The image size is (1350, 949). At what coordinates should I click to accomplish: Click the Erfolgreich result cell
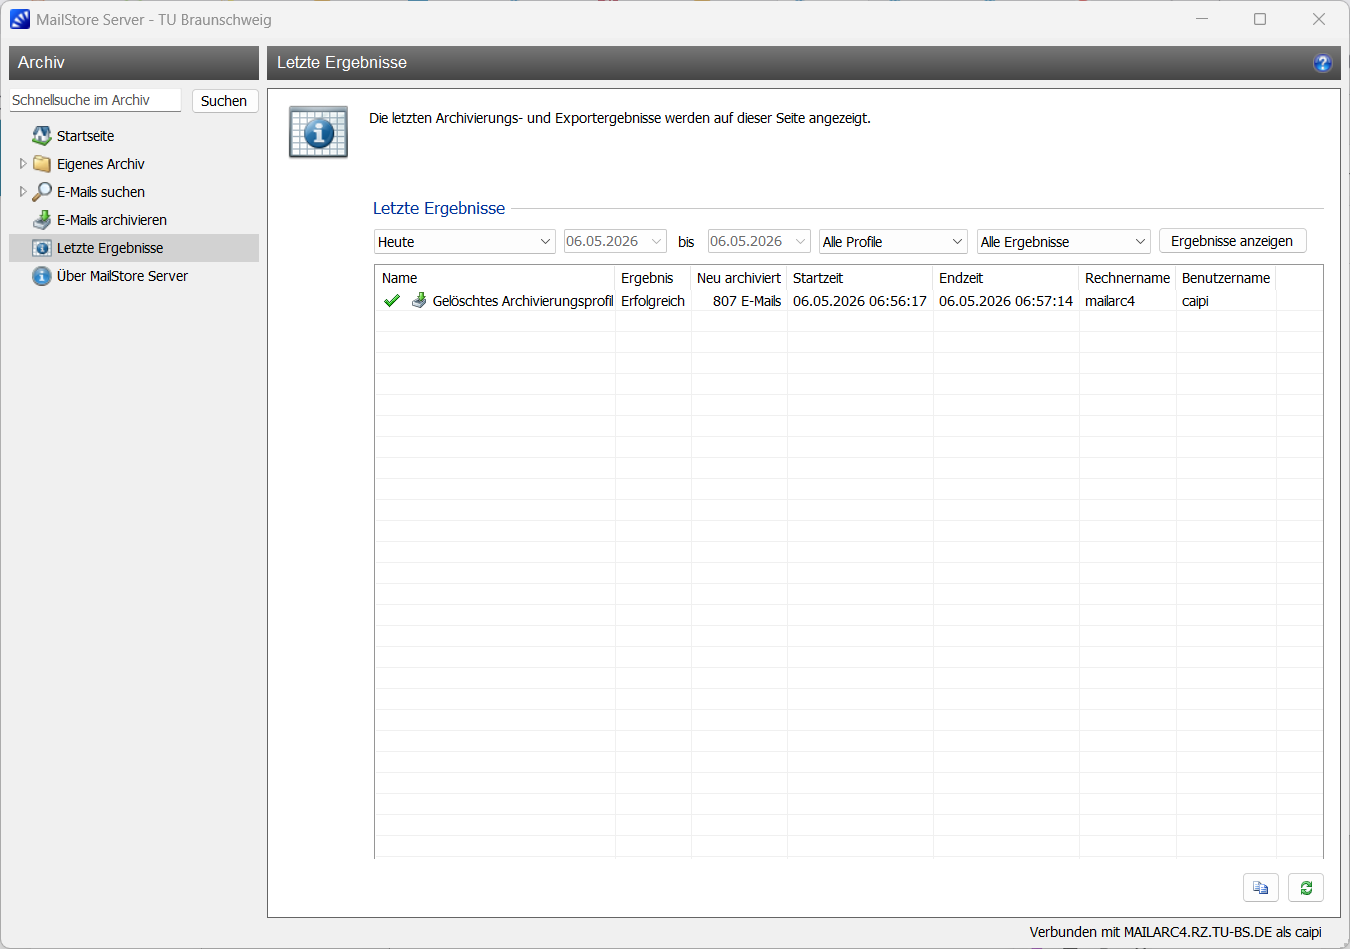click(653, 301)
